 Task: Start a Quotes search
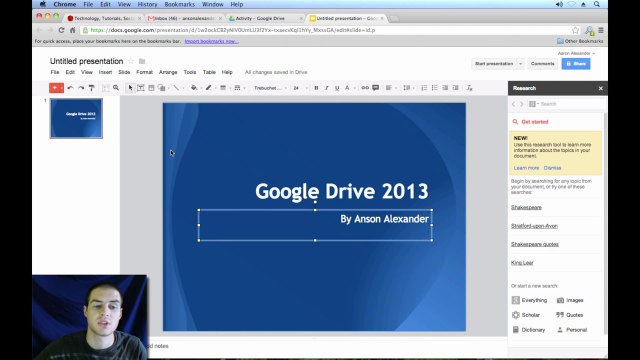(569, 315)
